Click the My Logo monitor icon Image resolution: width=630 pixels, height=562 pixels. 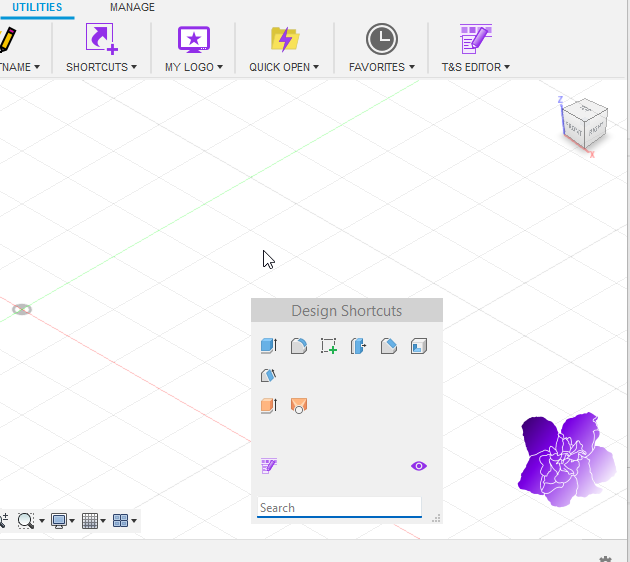(194, 39)
